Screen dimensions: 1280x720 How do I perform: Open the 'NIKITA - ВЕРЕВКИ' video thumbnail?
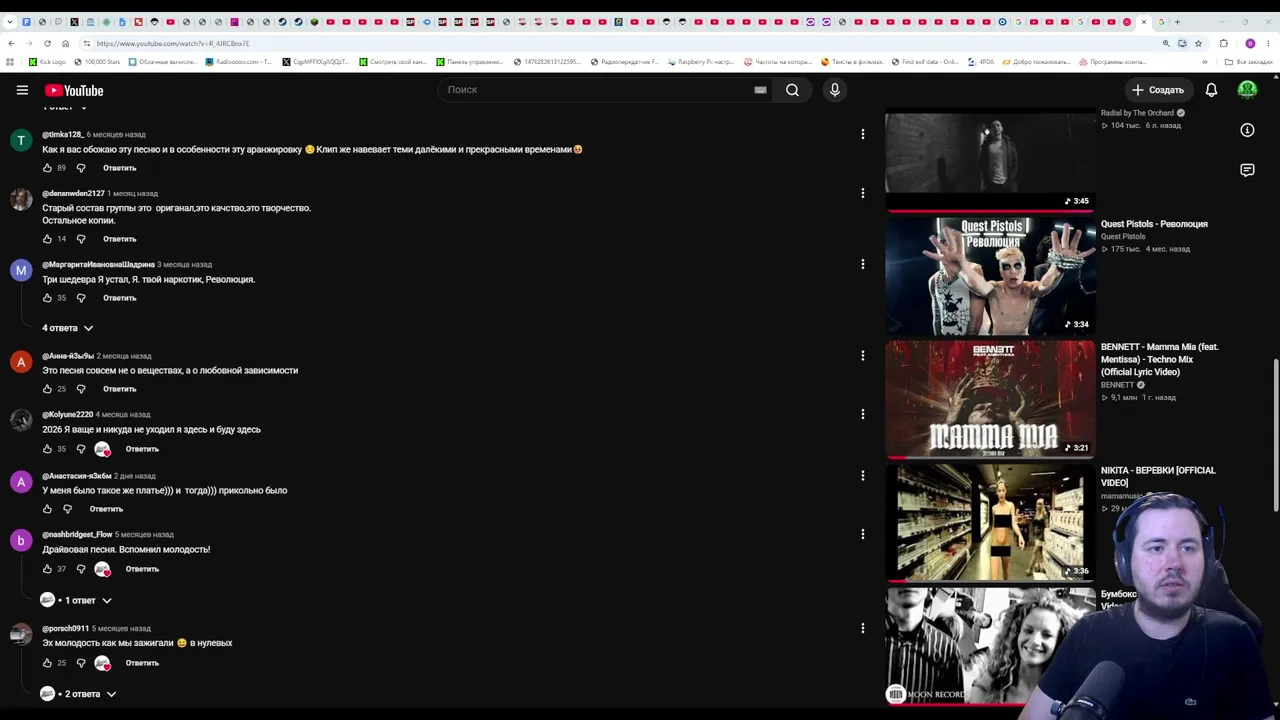(x=990, y=522)
